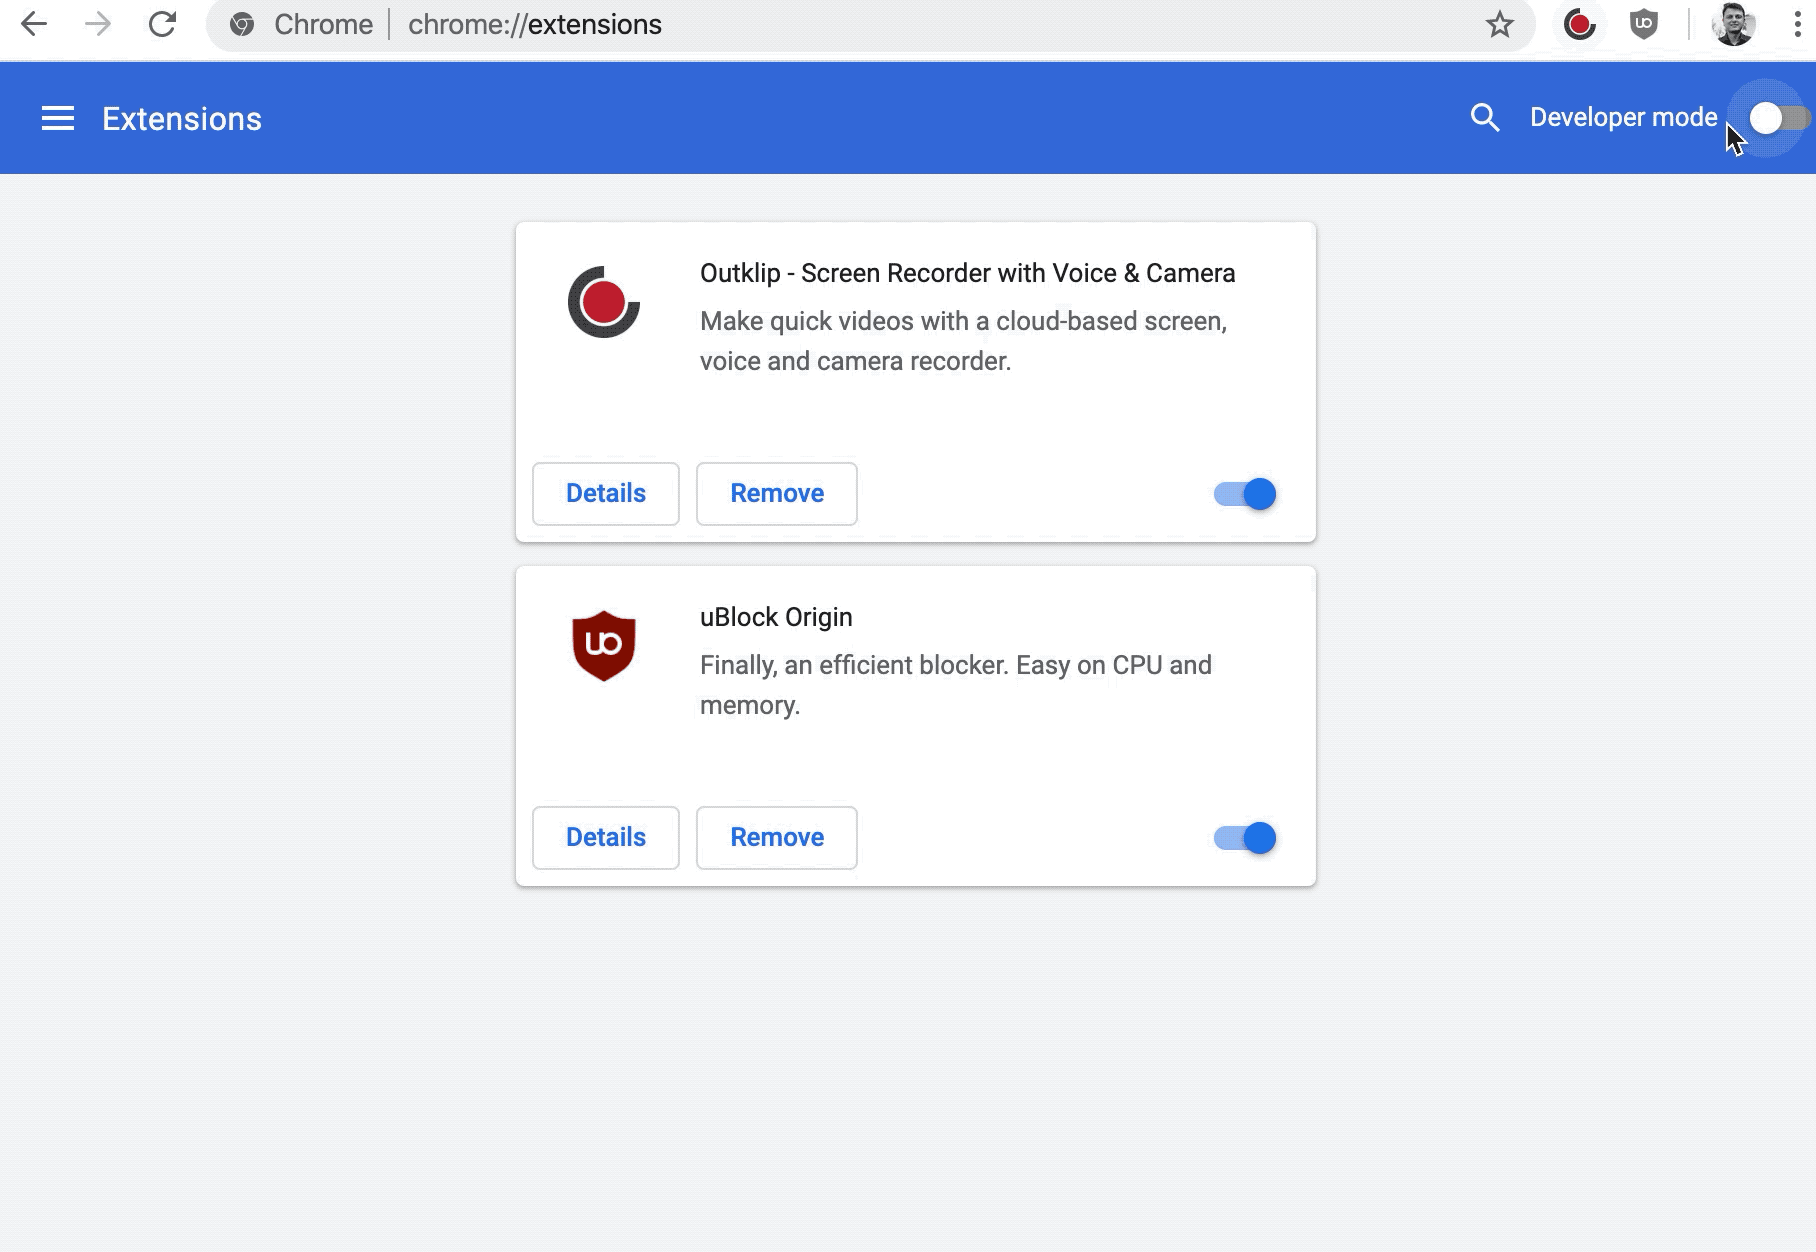Remove the uBlock Origin extension
The image size is (1816, 1252).
pos(777,838)
